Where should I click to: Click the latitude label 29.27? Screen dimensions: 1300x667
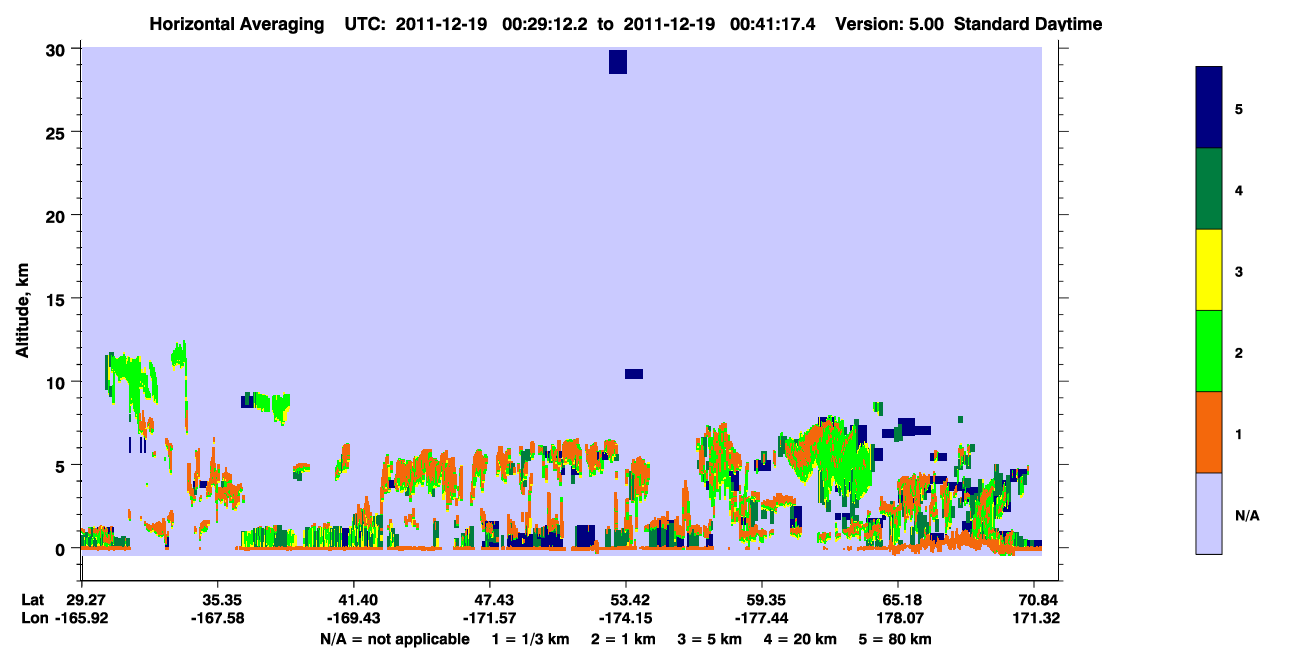tap(86, 600)
